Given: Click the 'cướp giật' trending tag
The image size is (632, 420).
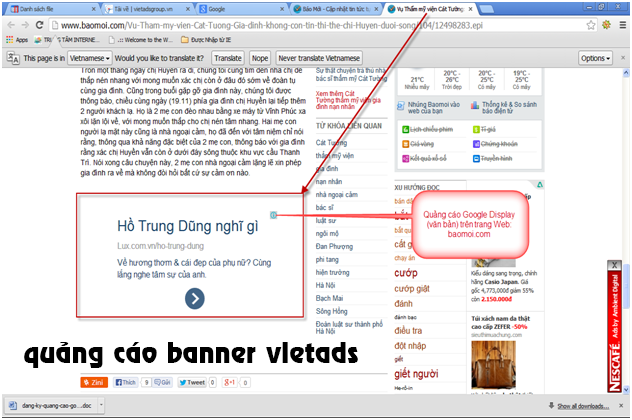Looking at the screenshot, I should click(412, 289).
